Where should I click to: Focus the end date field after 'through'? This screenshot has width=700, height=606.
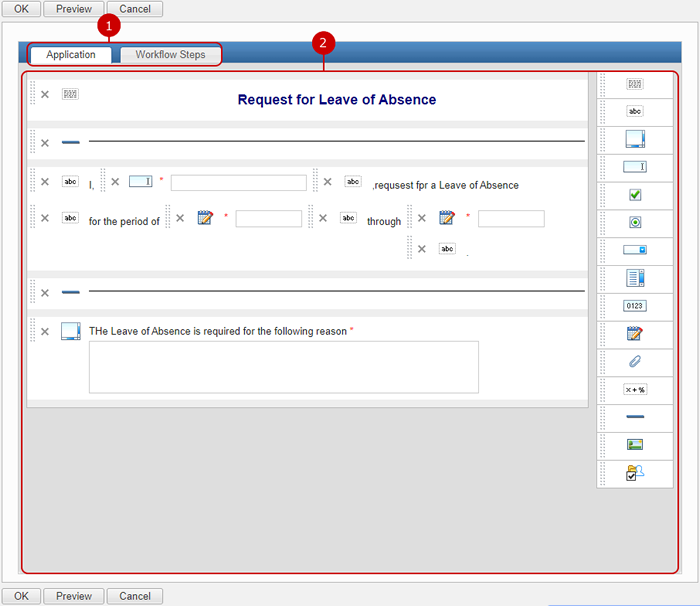point(511,219)
